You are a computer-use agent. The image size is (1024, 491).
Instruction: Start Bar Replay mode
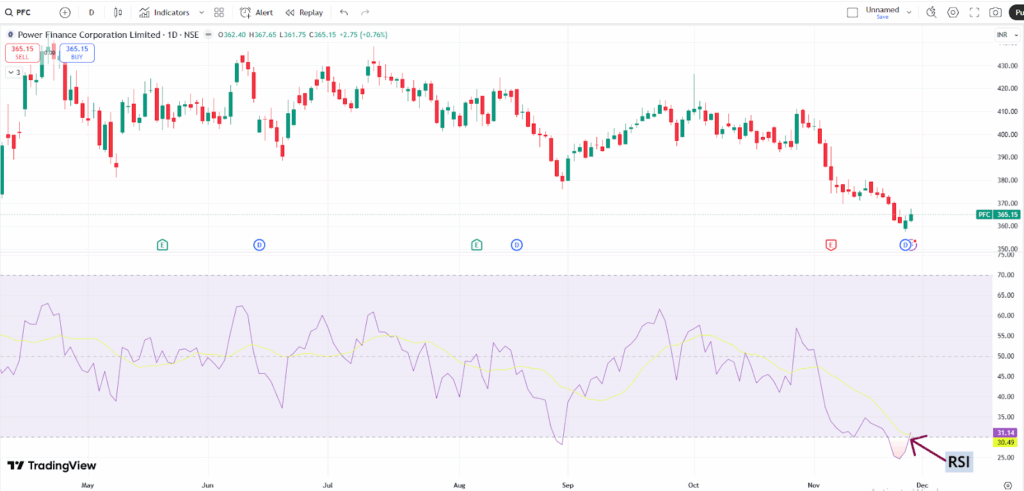(304, 13)
